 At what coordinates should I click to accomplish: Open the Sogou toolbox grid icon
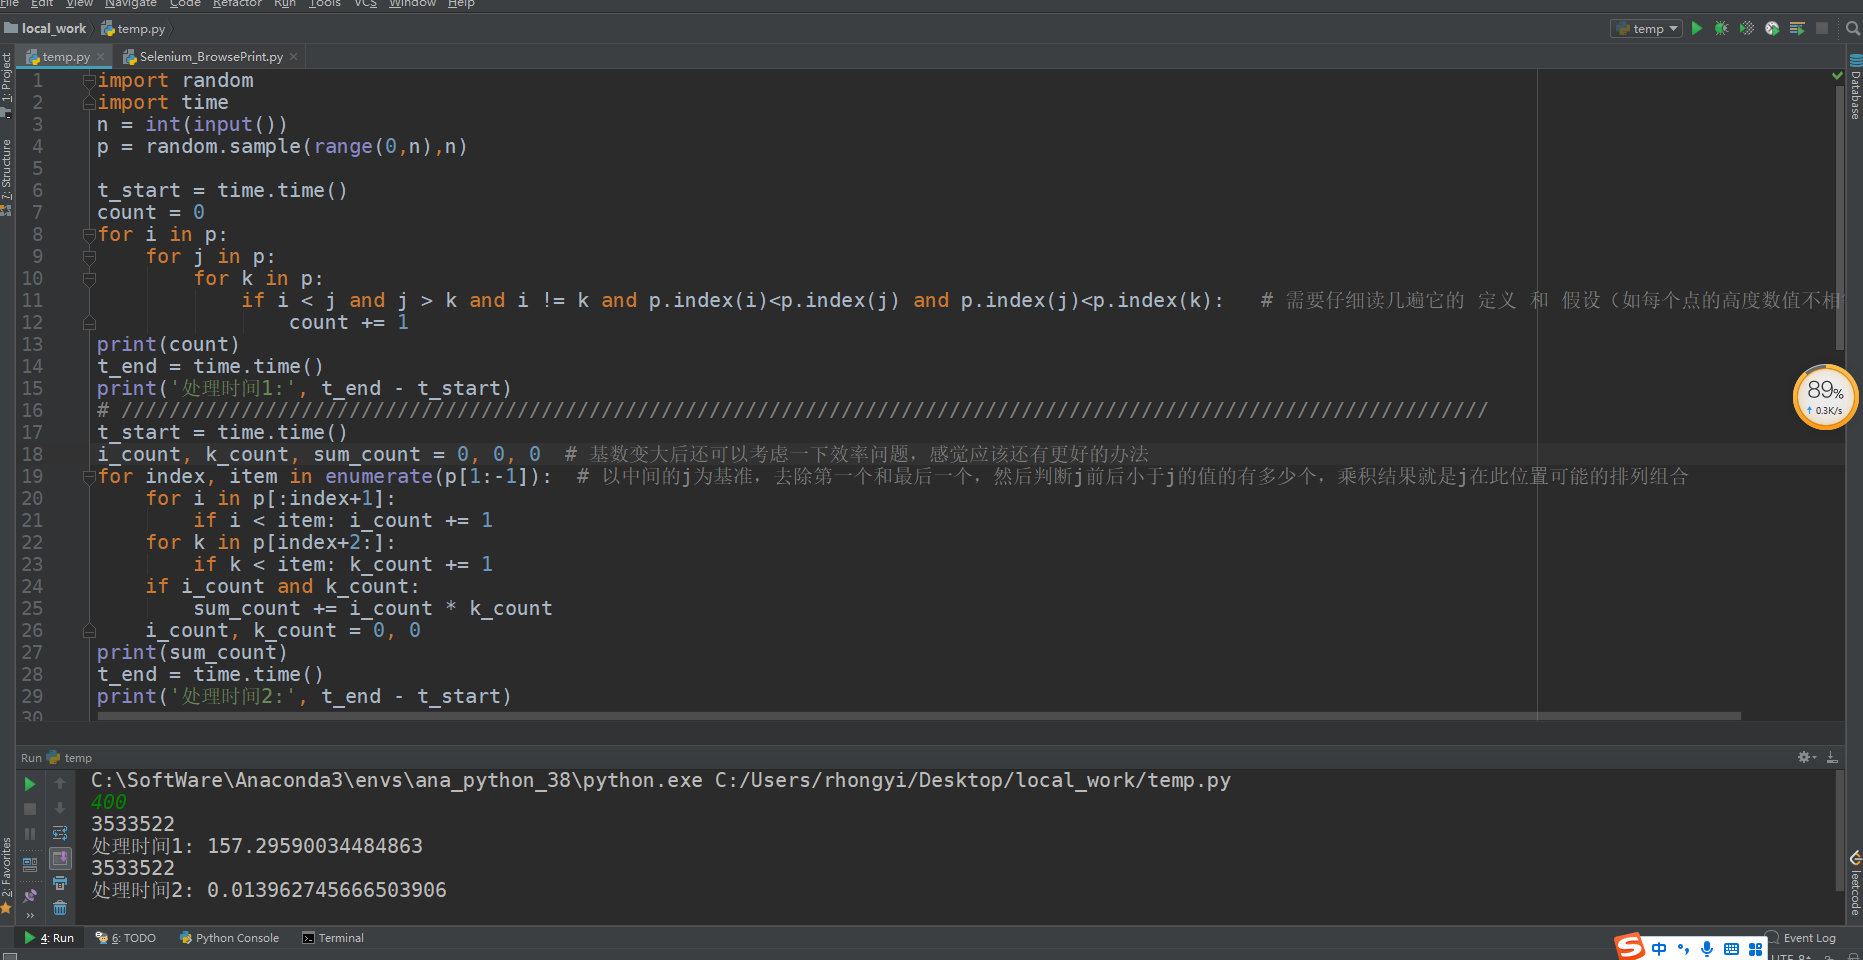[x=1755, y=948]
